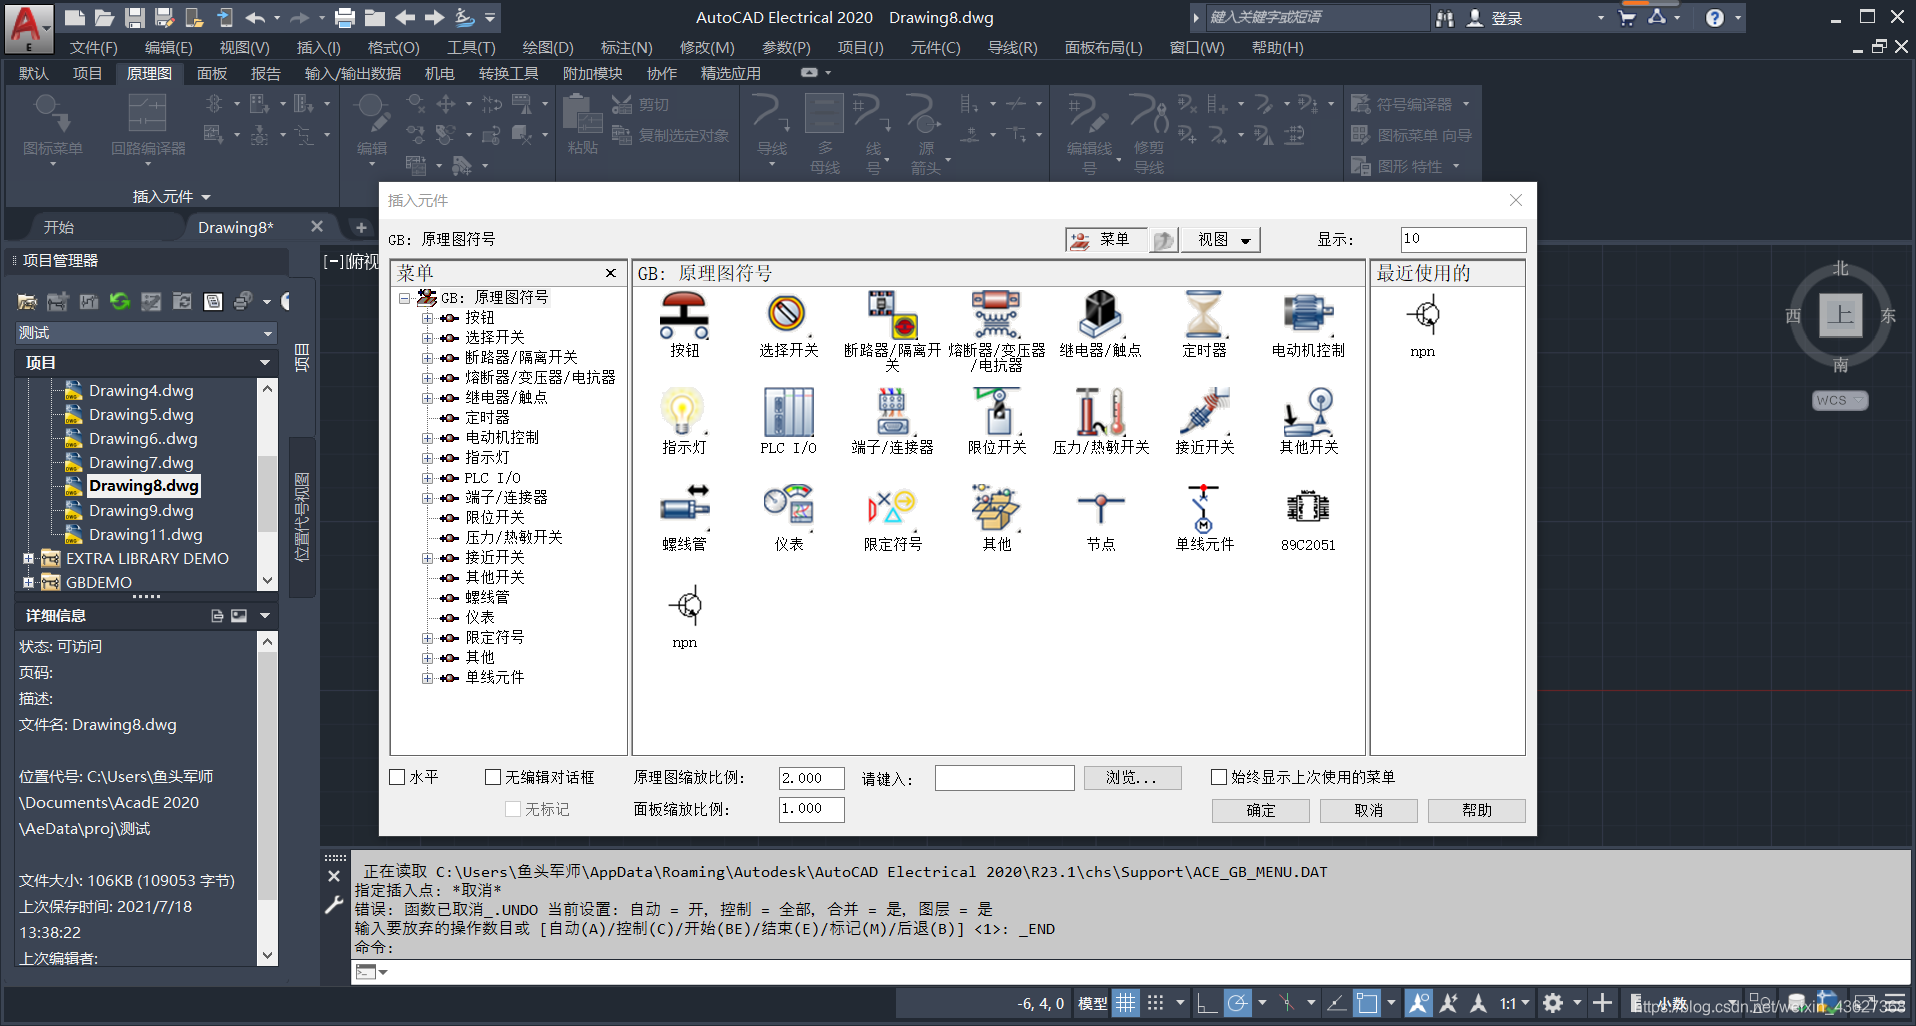Open the 其他开关 symbol icon
1916x1026 pixels.
coord(1308,411)
